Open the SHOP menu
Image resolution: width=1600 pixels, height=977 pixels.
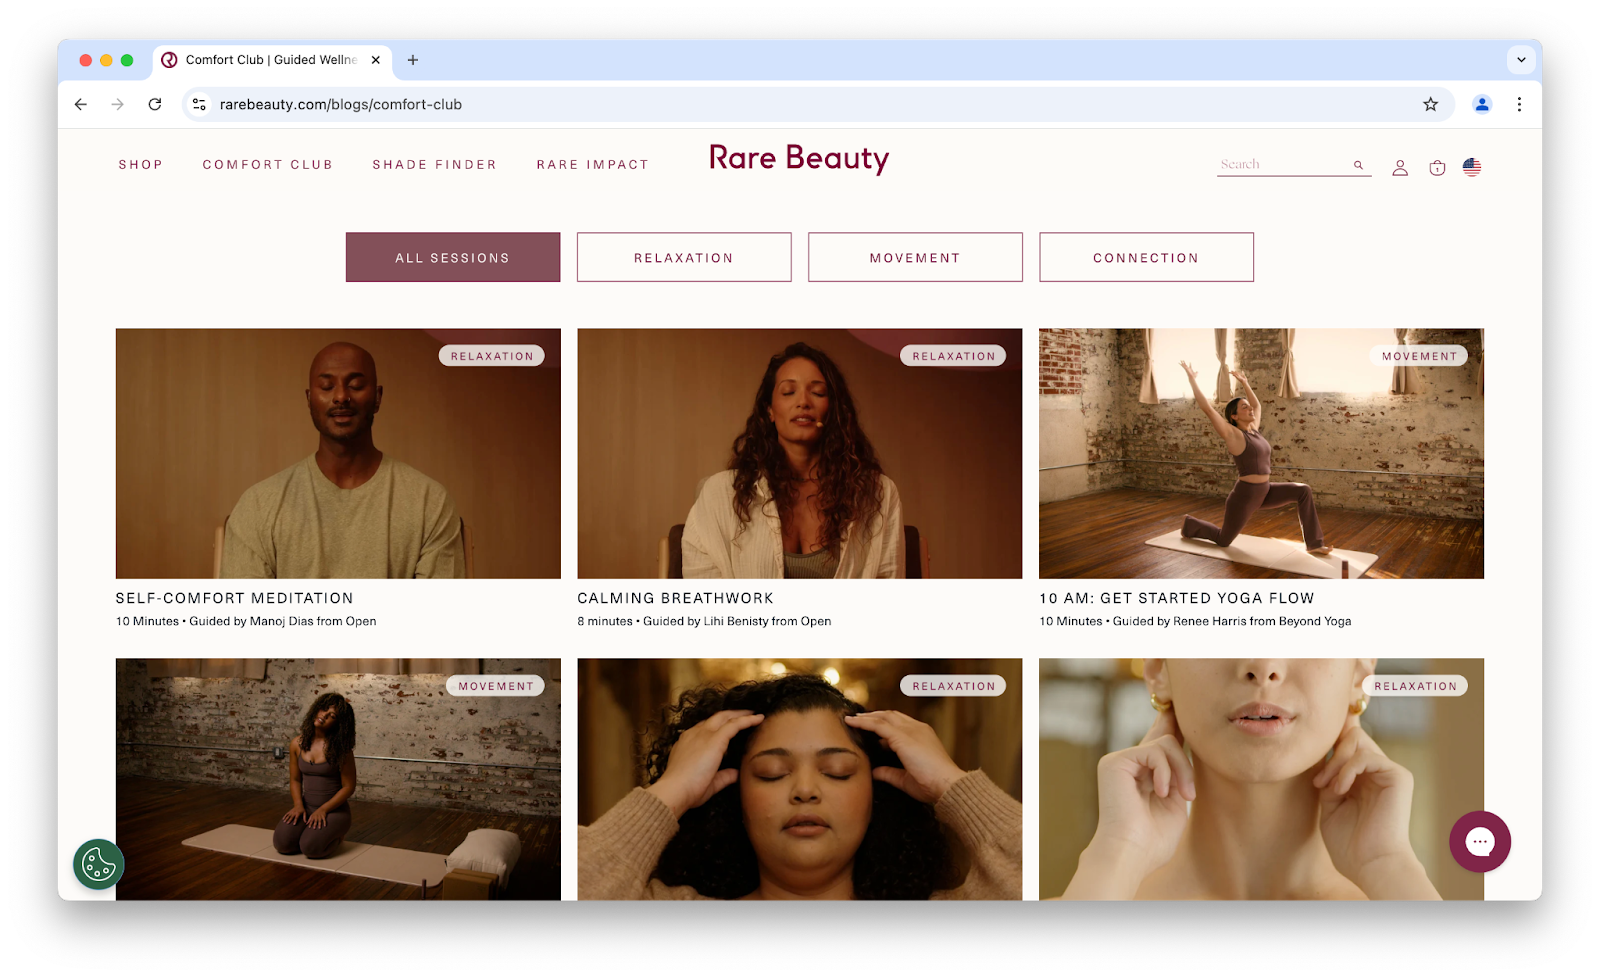[141, 165]
